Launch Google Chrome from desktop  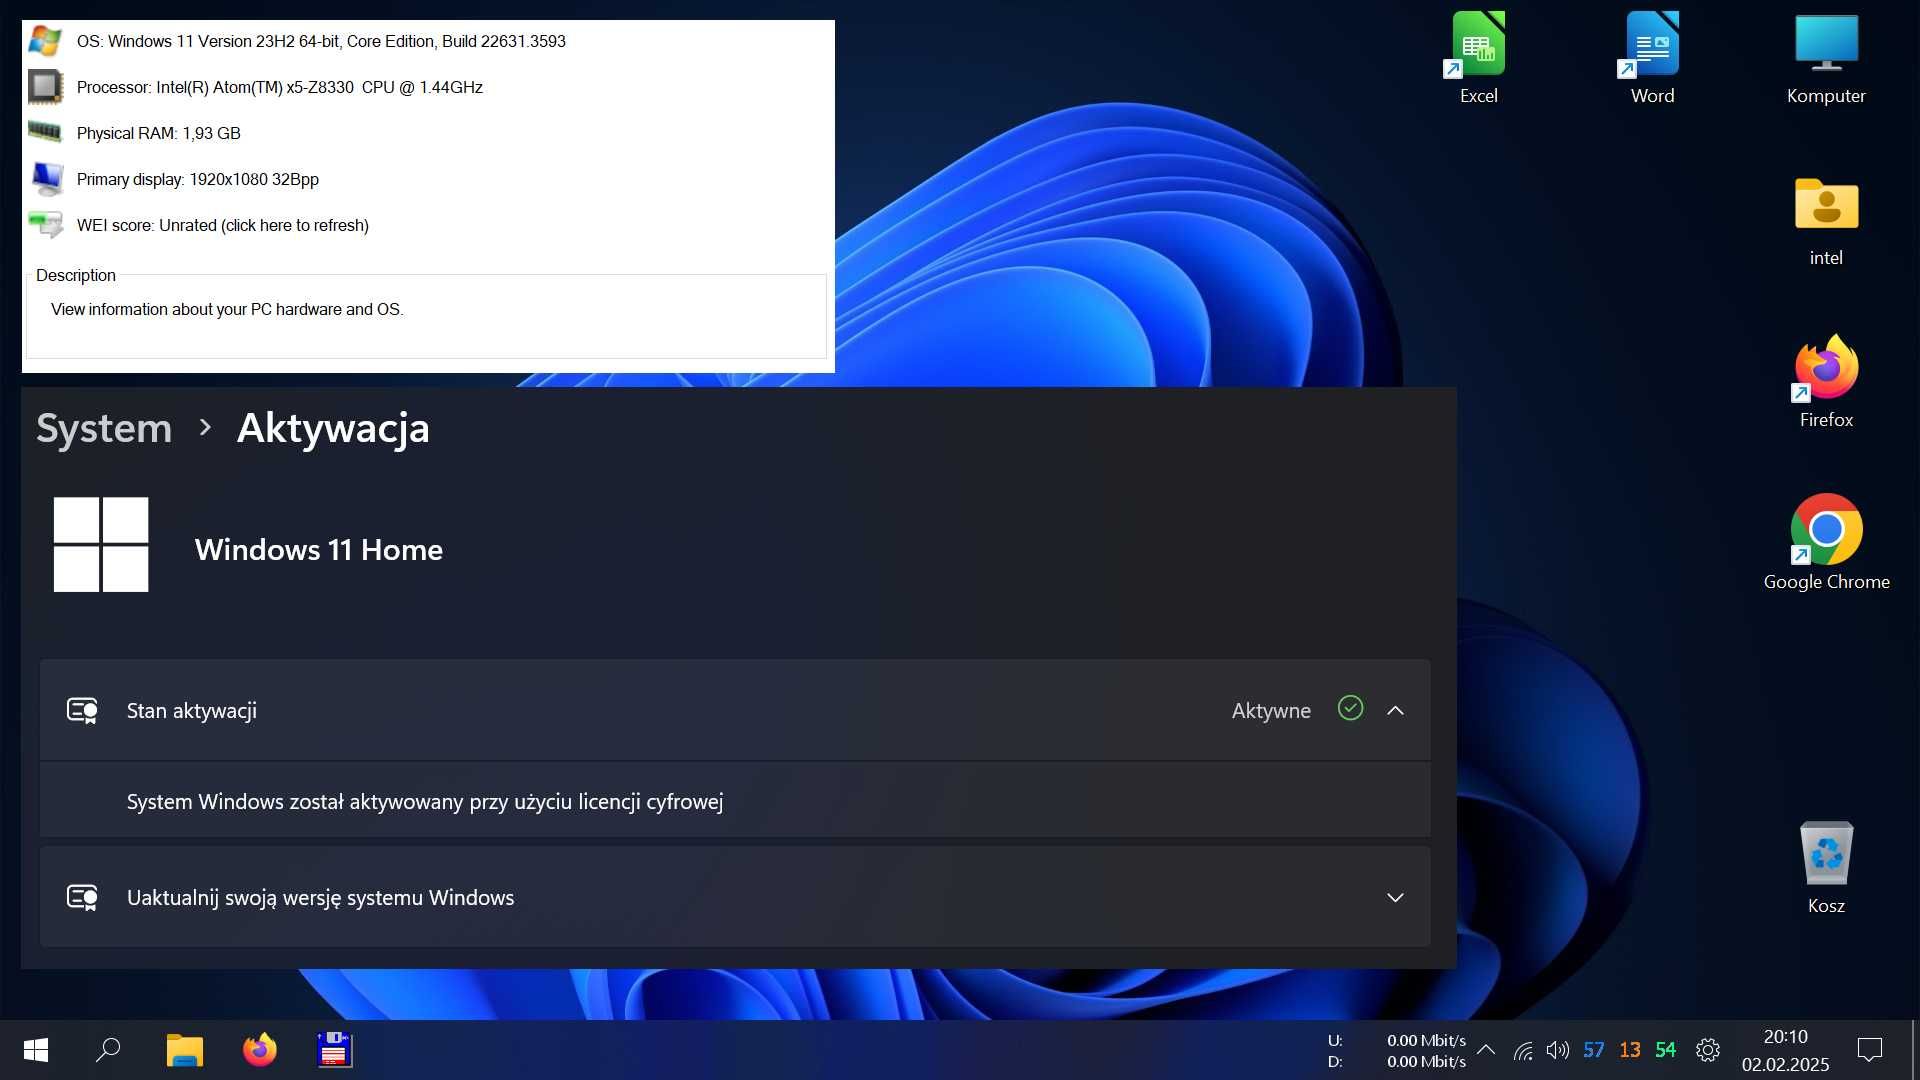coord(1826,543)
